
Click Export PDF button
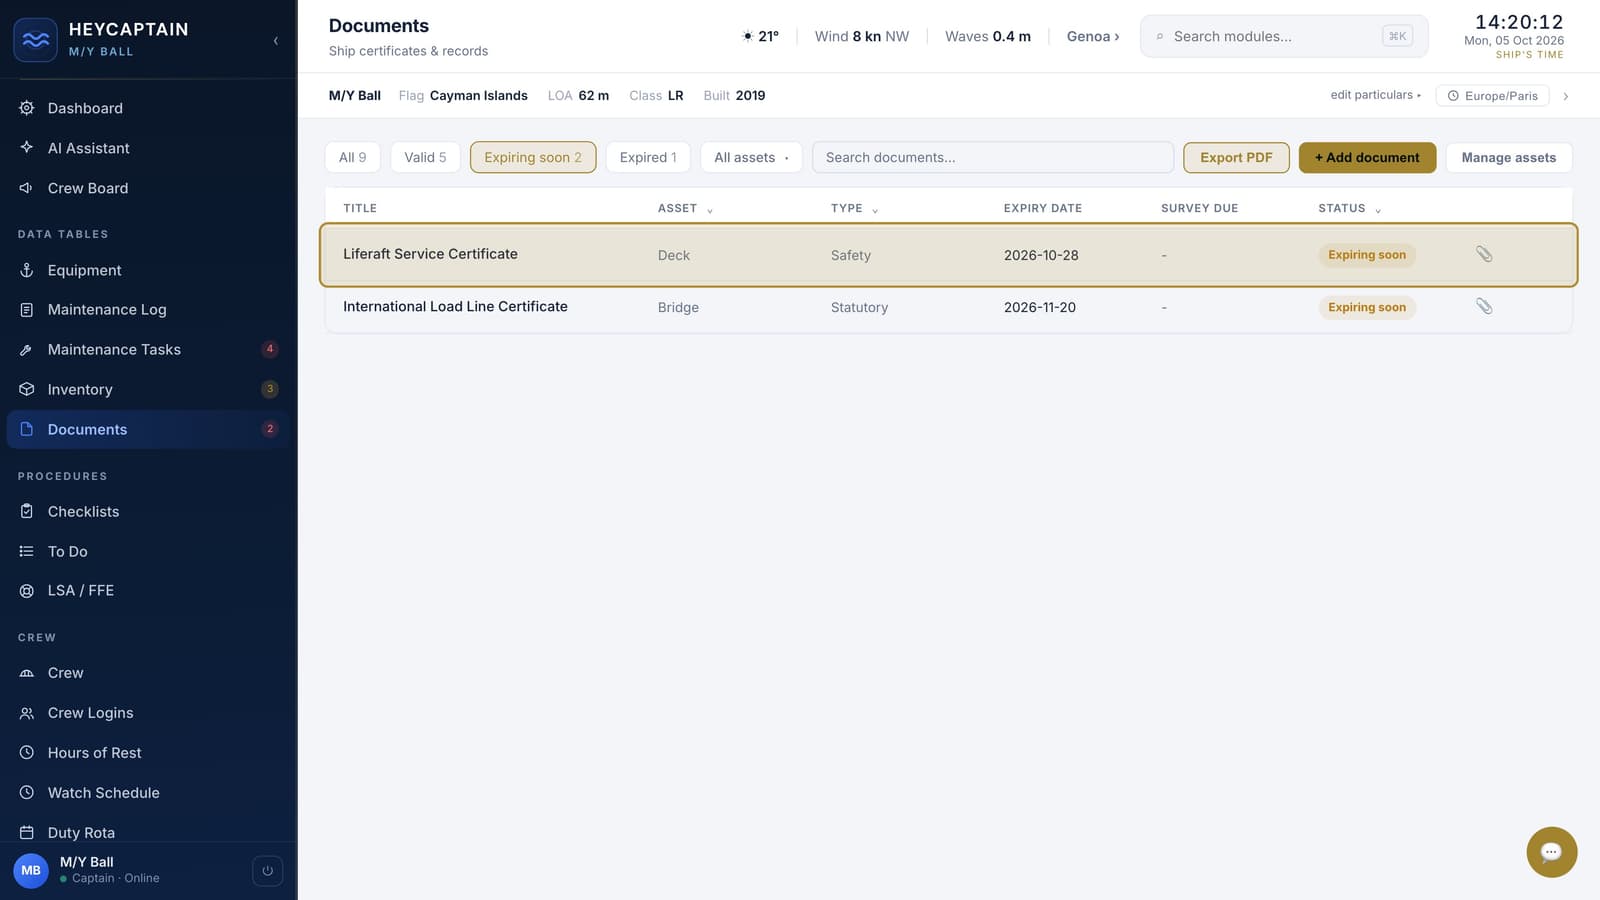point(1236,157)
